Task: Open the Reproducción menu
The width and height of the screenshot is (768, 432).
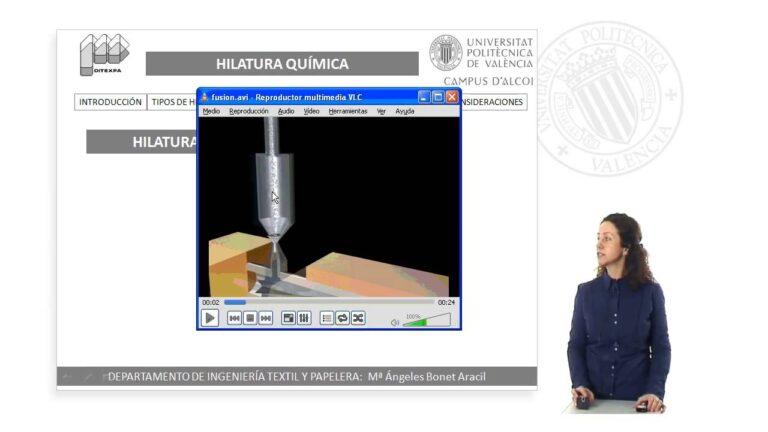Action: point(249,111)
